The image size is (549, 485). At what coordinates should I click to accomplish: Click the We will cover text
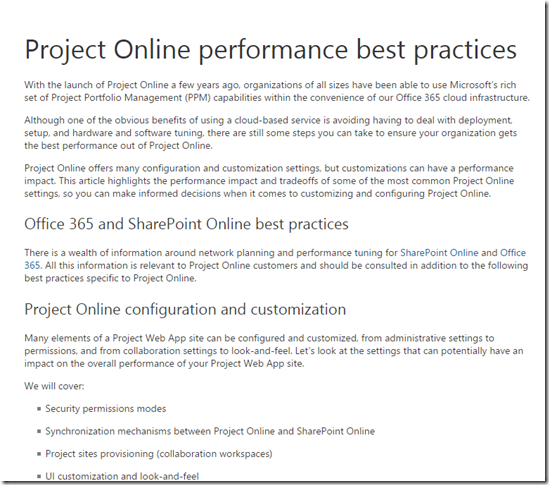pos(54,386)
